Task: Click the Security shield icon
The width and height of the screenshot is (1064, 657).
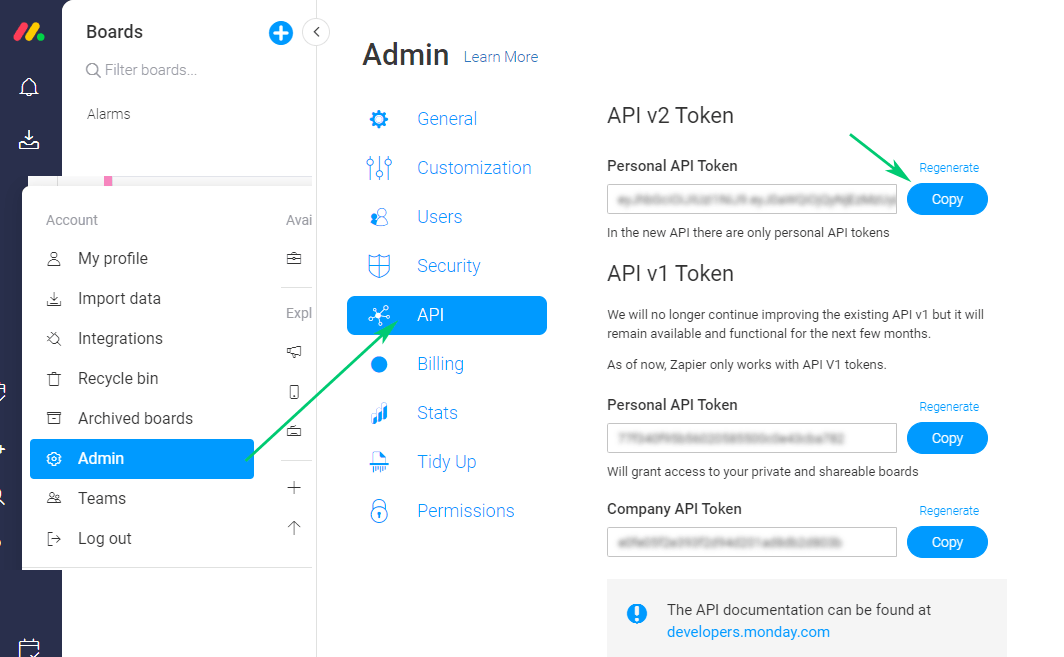Action: click(x=379, y=266)
